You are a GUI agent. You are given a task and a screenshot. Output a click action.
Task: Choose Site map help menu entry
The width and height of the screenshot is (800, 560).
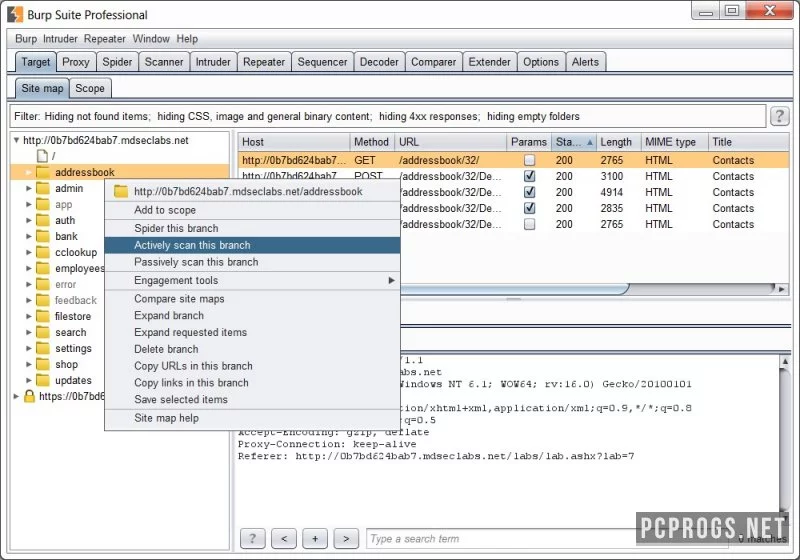pos(252,418)
